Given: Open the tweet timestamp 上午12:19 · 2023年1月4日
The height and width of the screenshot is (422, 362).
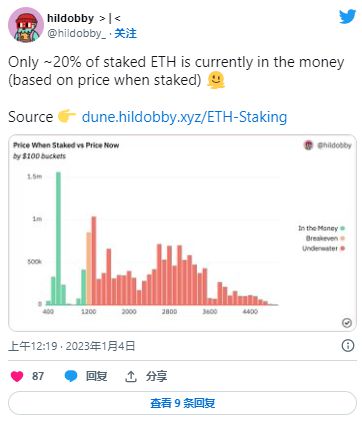Looking at the screenshot, I should 72,346.
